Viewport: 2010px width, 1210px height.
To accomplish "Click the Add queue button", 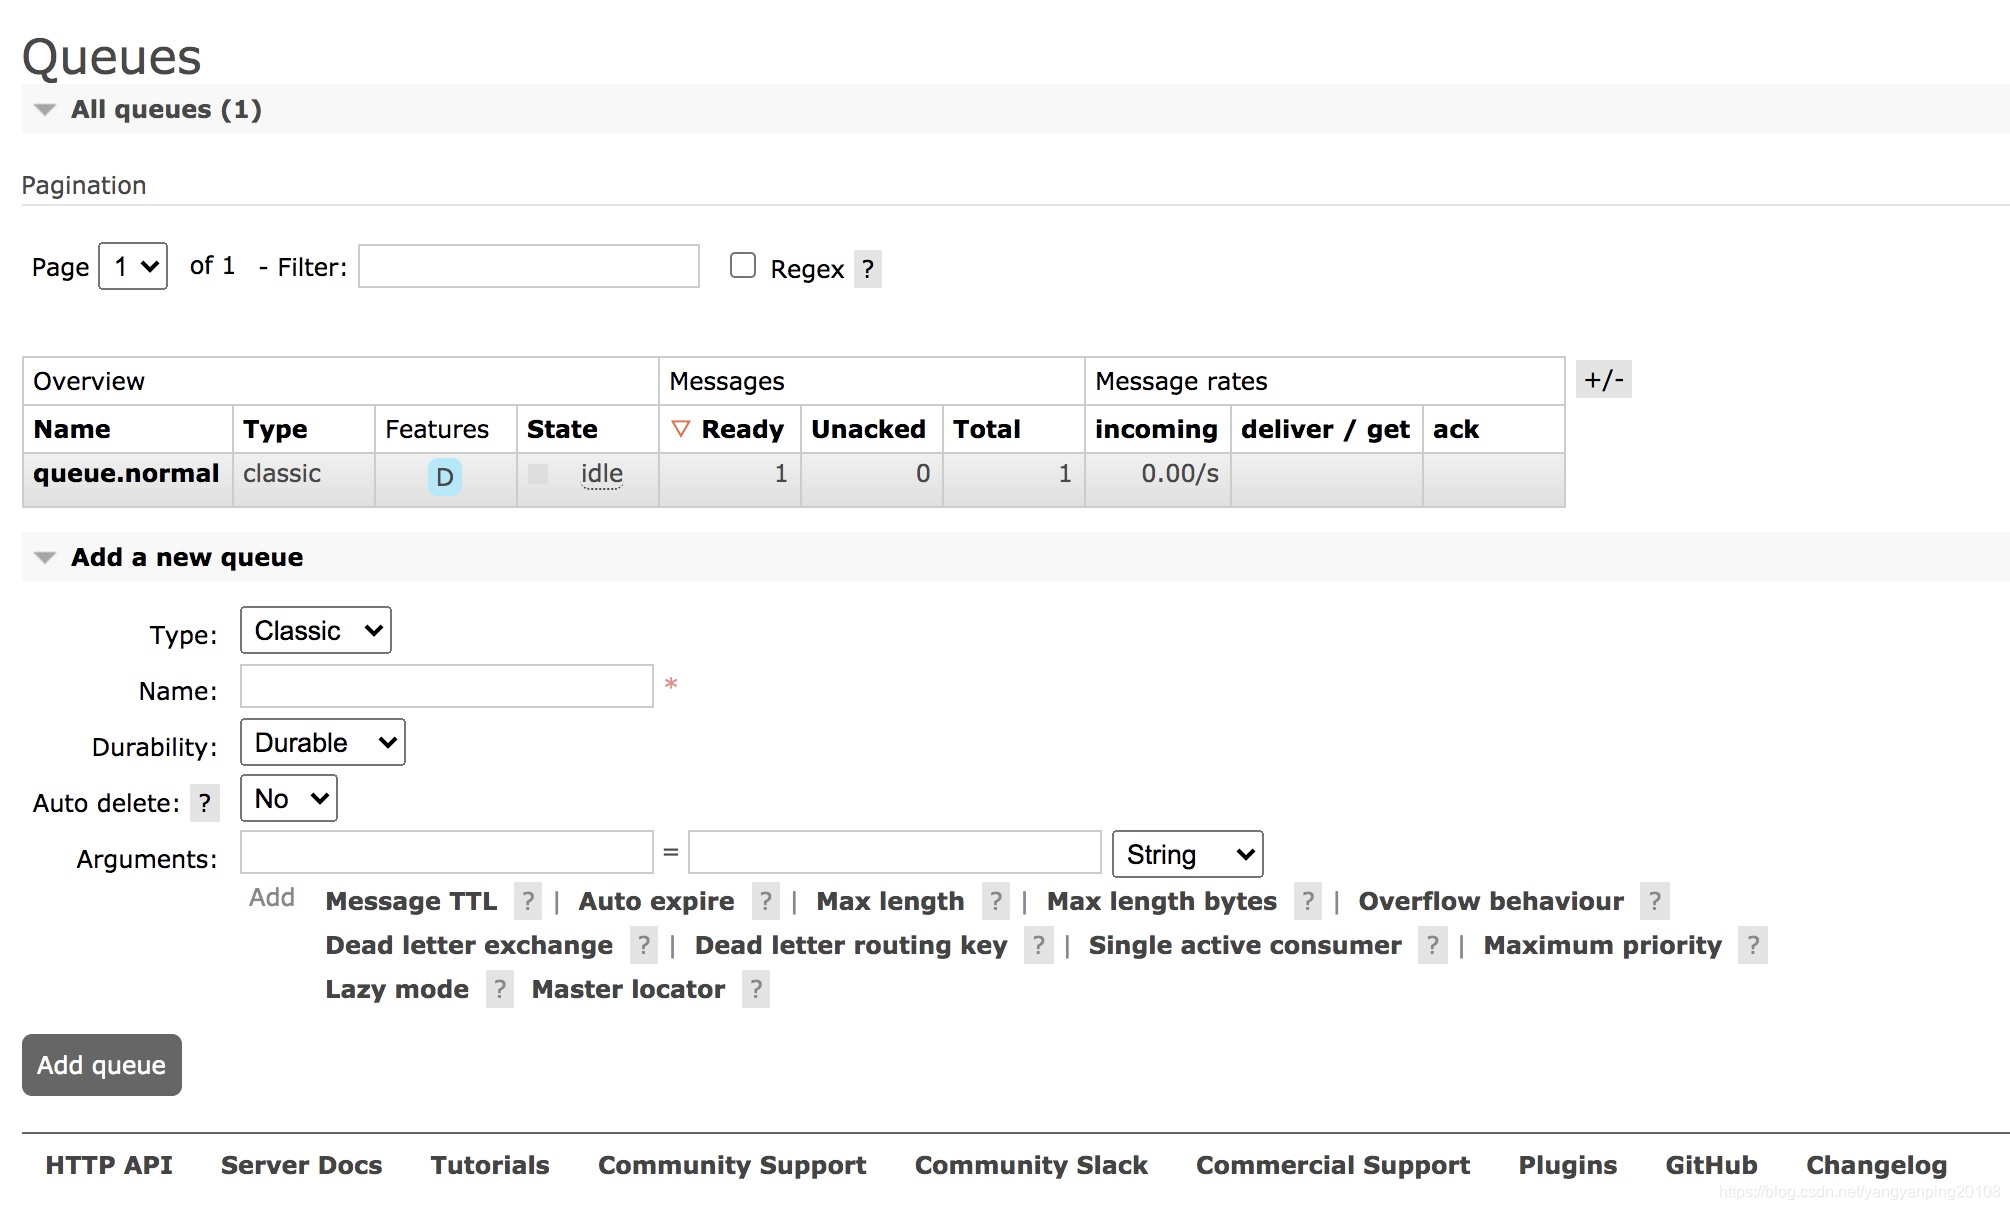I will tap(102, 1065).
